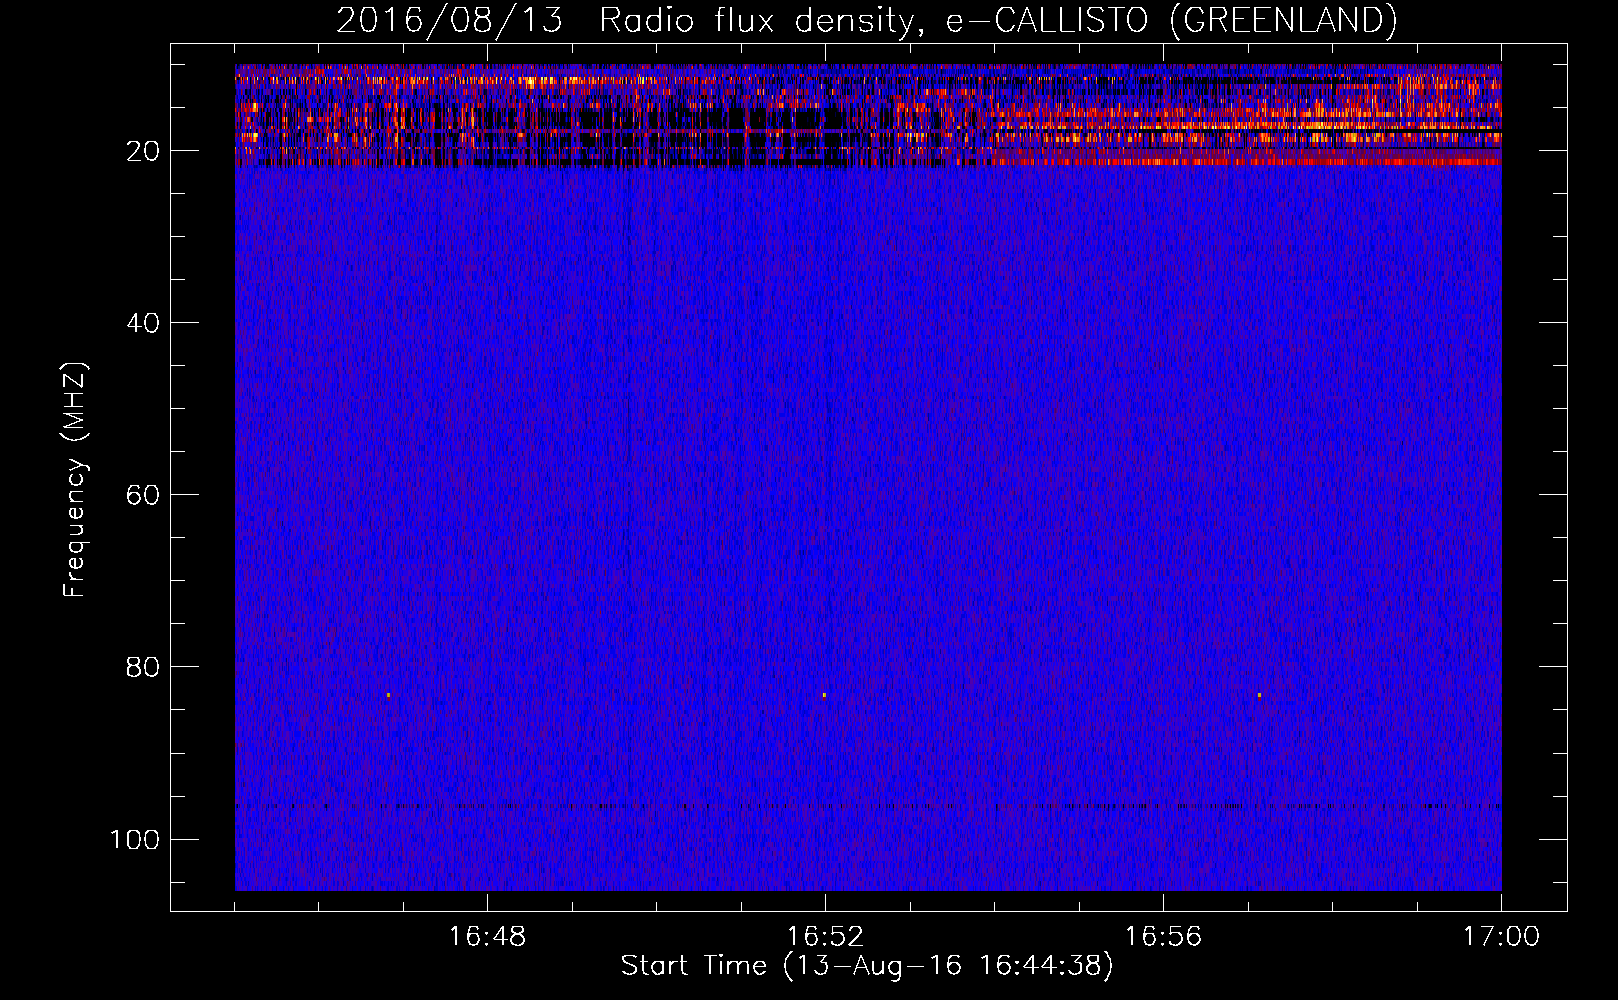
Task: Click the "Frequency (MHZ)" axis label
Action: coord(75,480)
